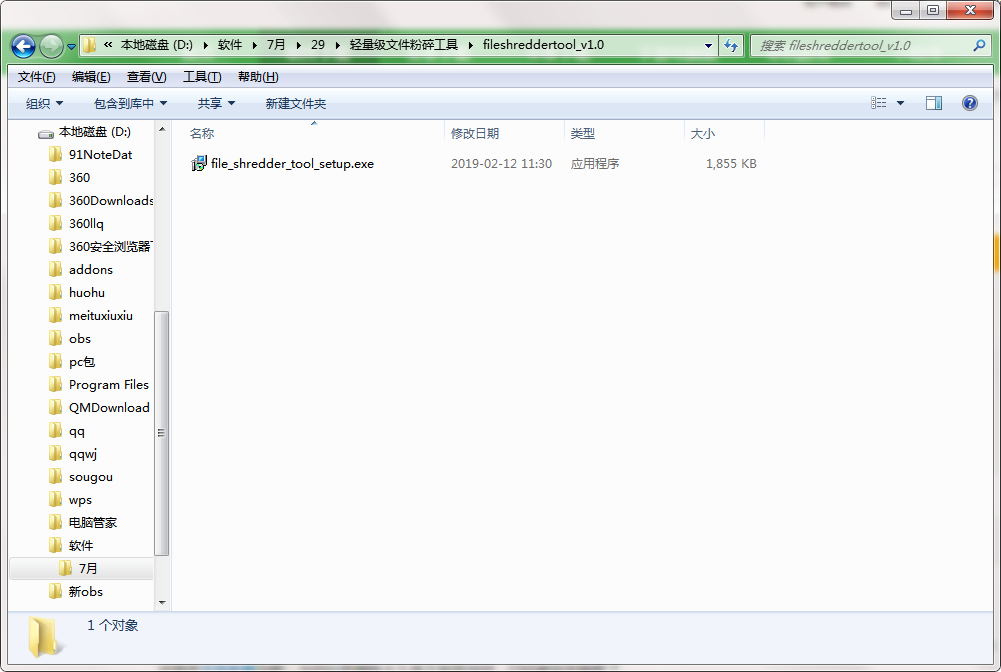Sort by the 修改日期 column header
1001x672 pixels.
coord(504,133)
